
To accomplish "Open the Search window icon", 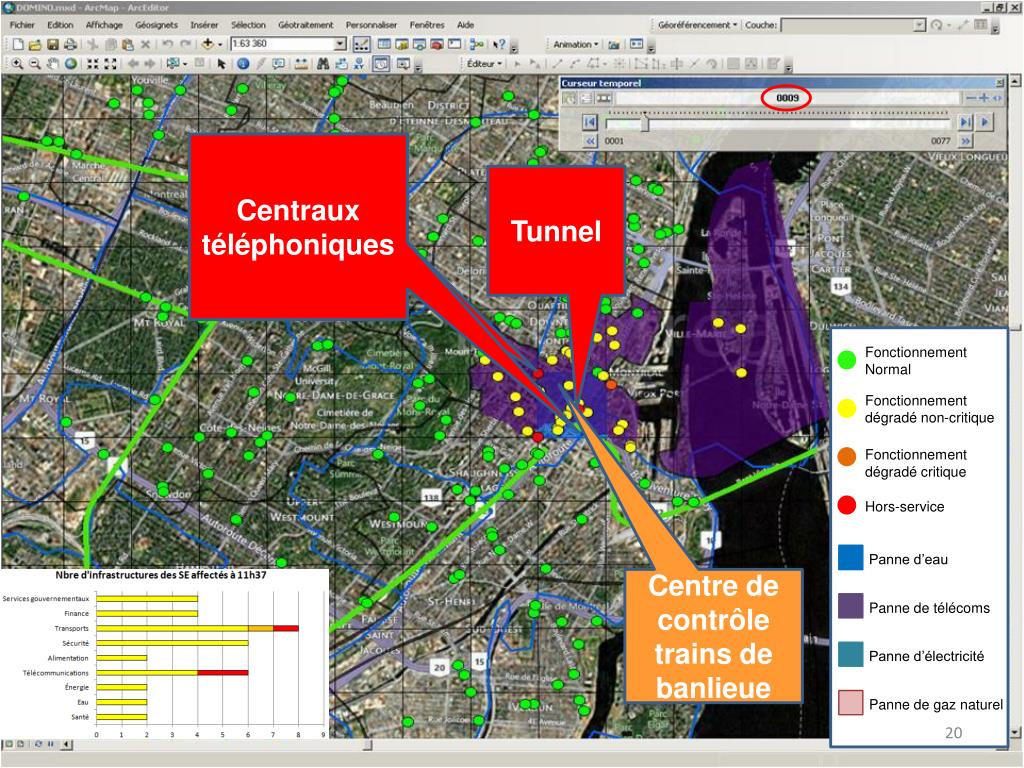I will 419,44.
